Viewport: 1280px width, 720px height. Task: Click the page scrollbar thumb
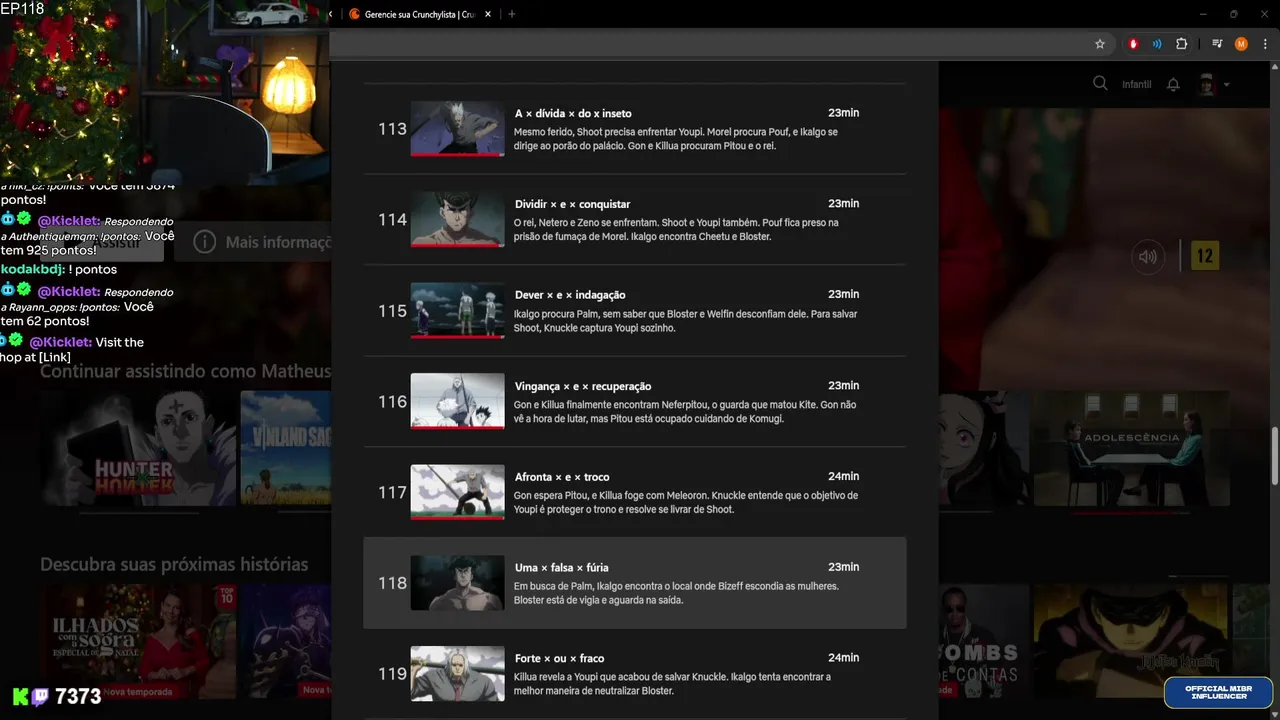(1274, 458)
